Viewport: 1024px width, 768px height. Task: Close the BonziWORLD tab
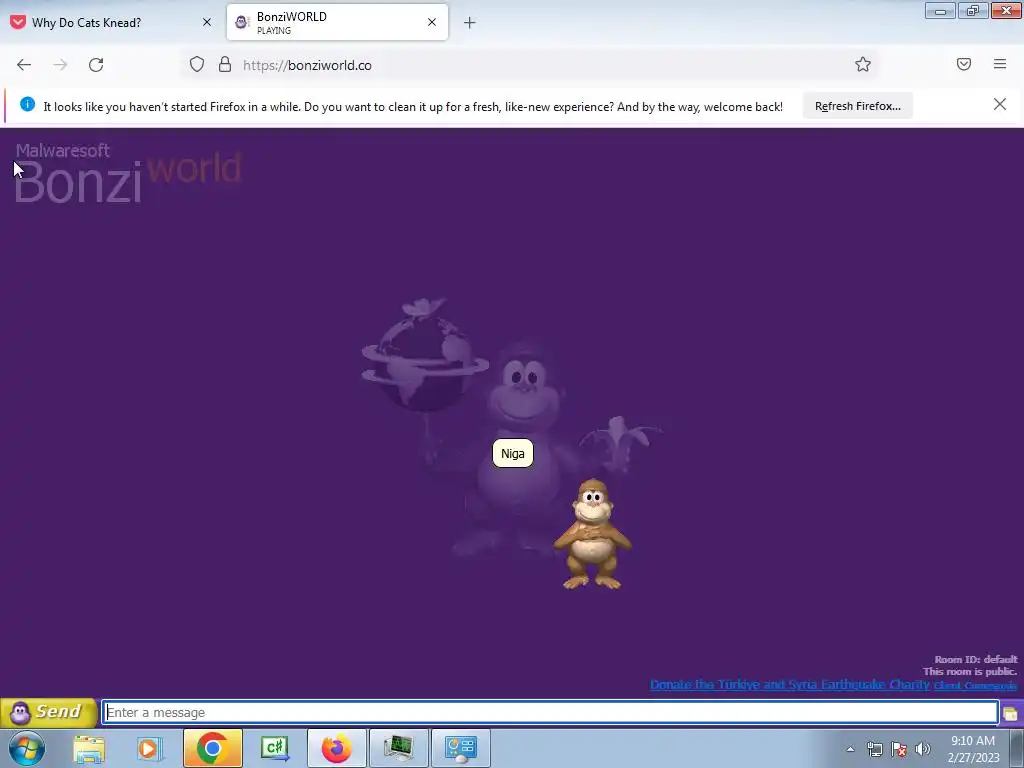click(x=432, y=22)
